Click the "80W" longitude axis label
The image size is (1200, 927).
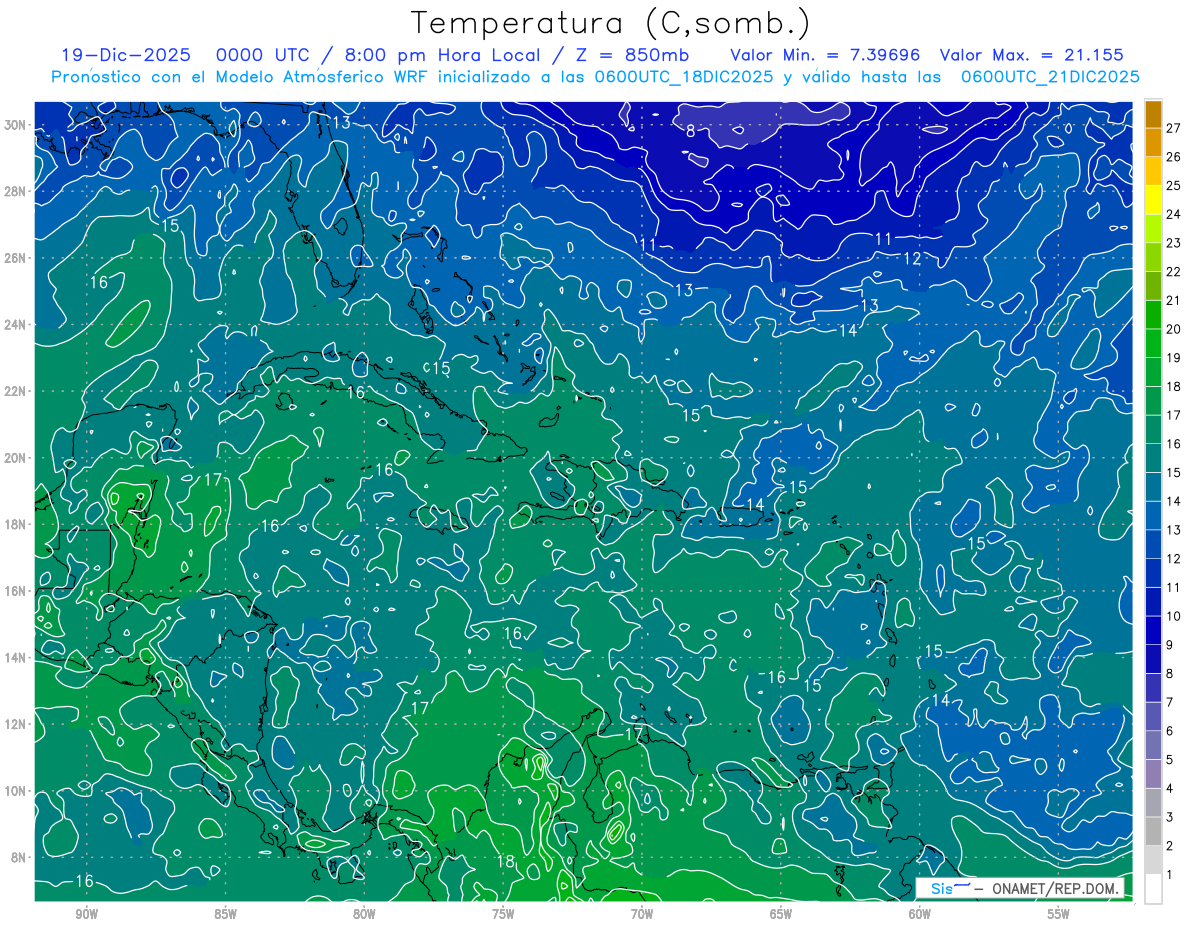(x=364, y=914)
